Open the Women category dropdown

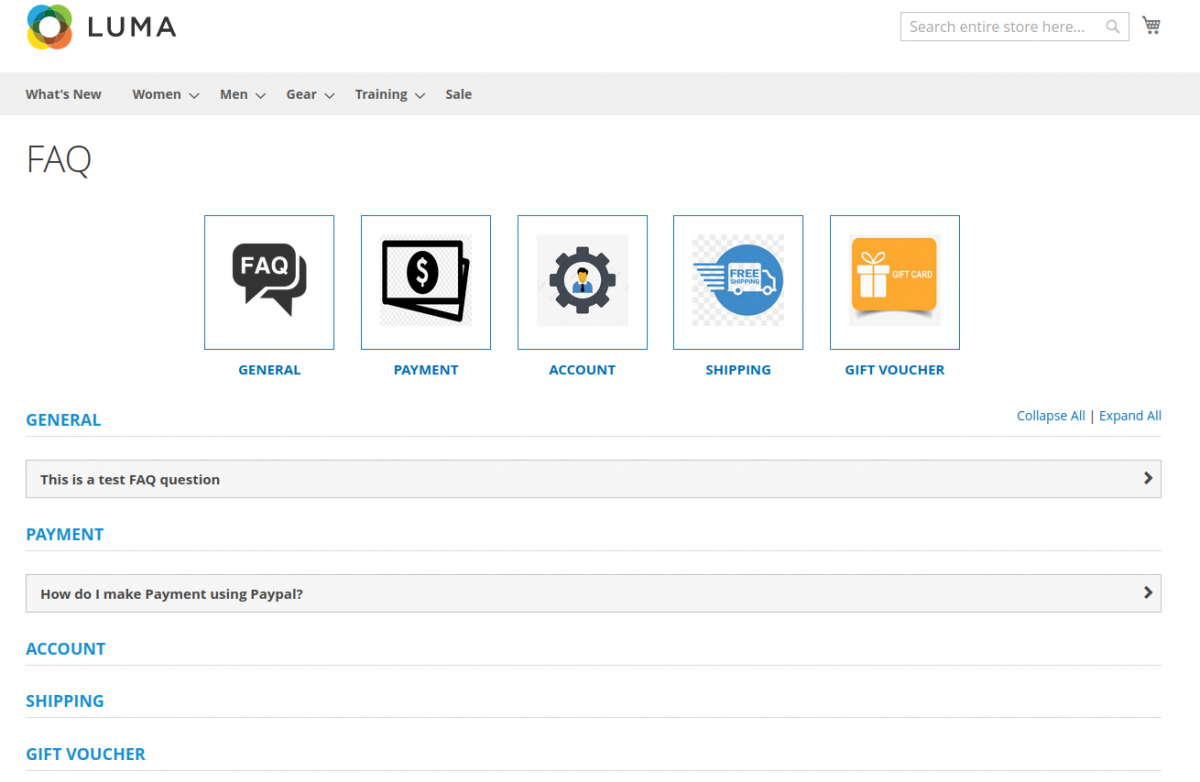click(x=156, y=93)
